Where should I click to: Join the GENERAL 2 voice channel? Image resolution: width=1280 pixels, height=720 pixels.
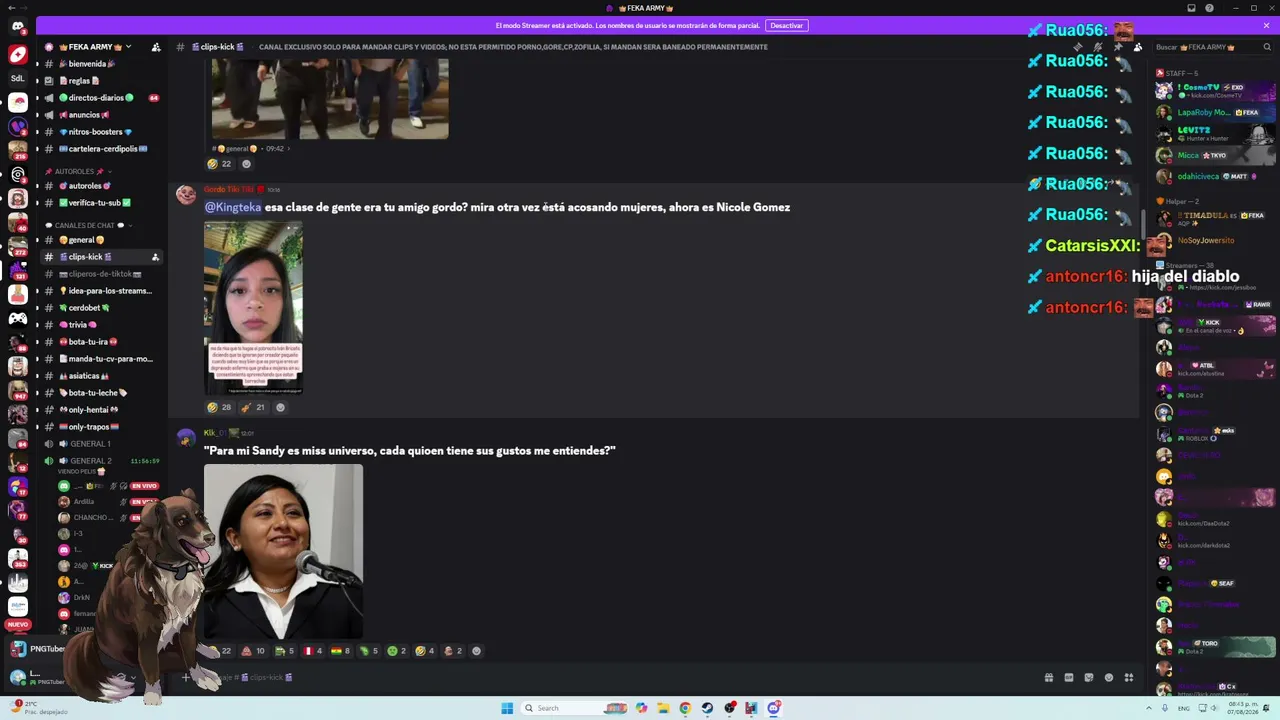101,461
